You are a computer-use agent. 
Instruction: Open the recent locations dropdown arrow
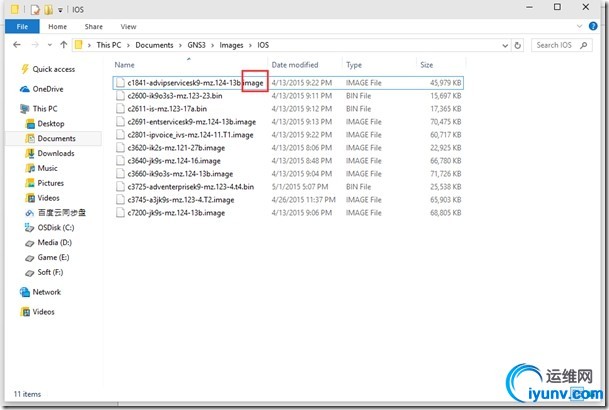(x=50, y=45)
